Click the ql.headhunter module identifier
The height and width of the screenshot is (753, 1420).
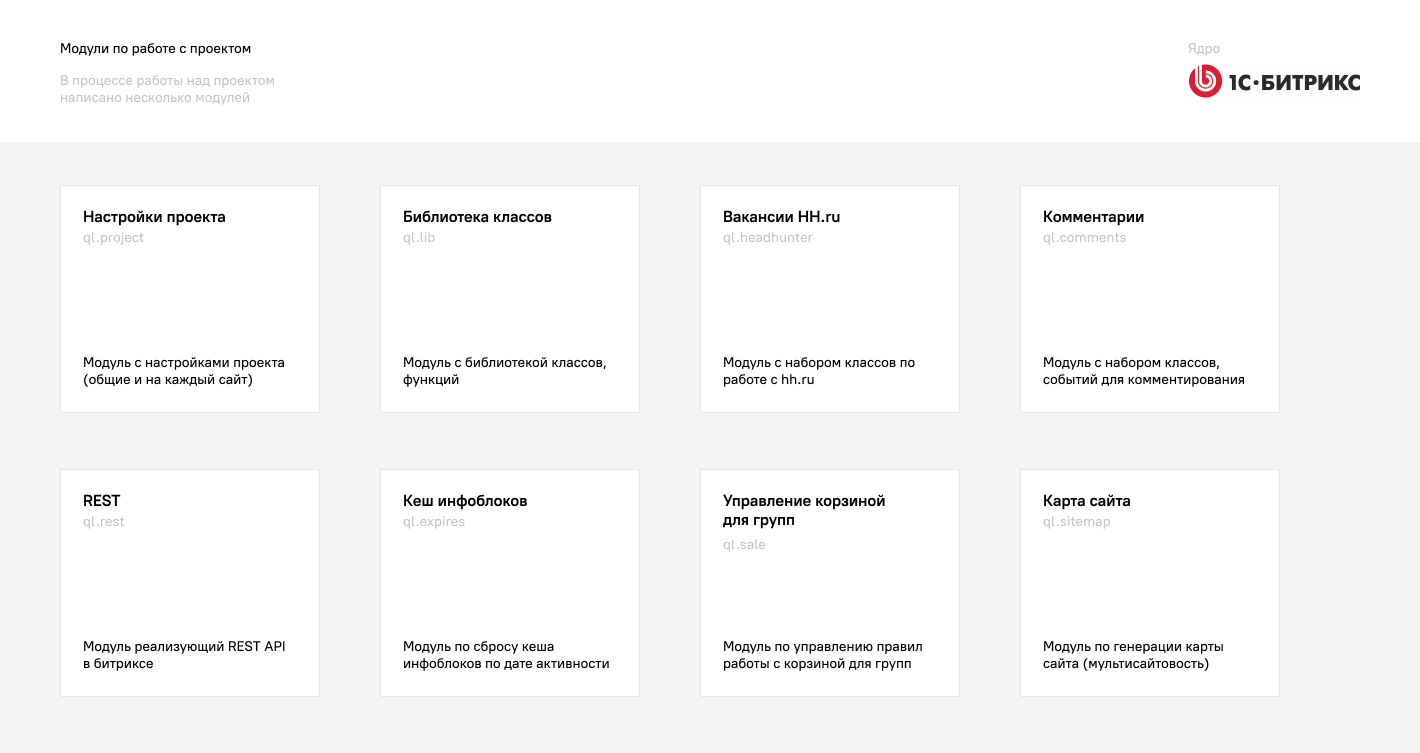(x=767, y=238)
